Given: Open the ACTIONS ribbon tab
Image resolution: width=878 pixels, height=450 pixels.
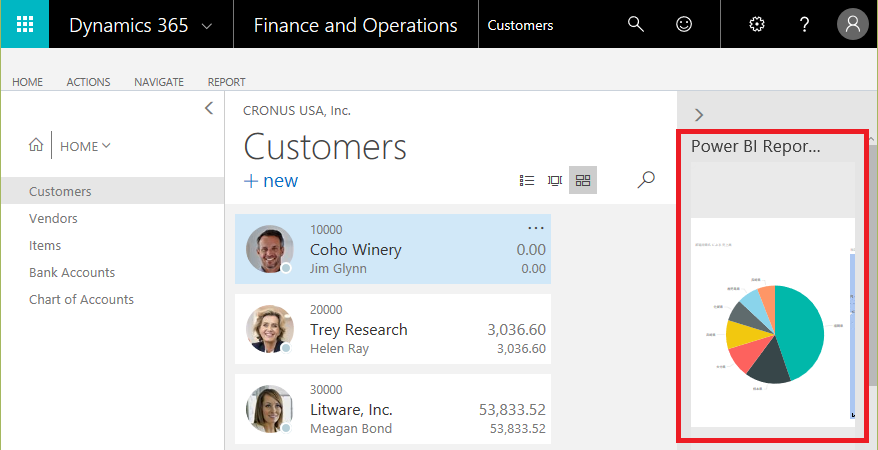Looking at the screenshot, I should (x=88, y=82).
